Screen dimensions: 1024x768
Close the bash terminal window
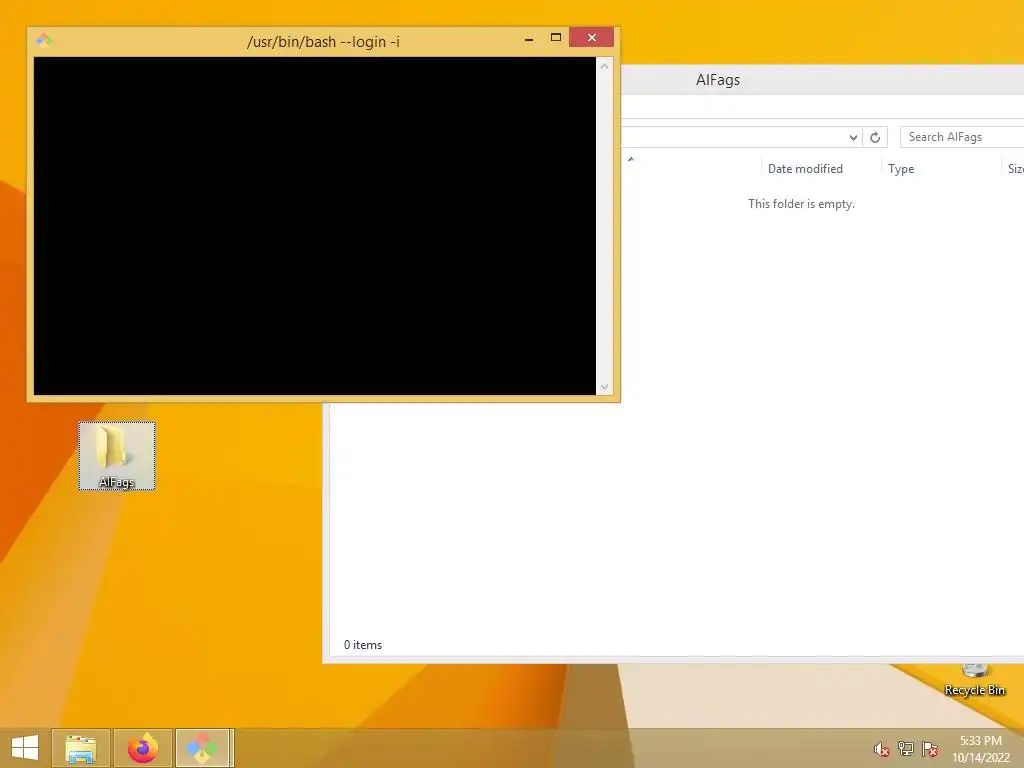(591, 37)
